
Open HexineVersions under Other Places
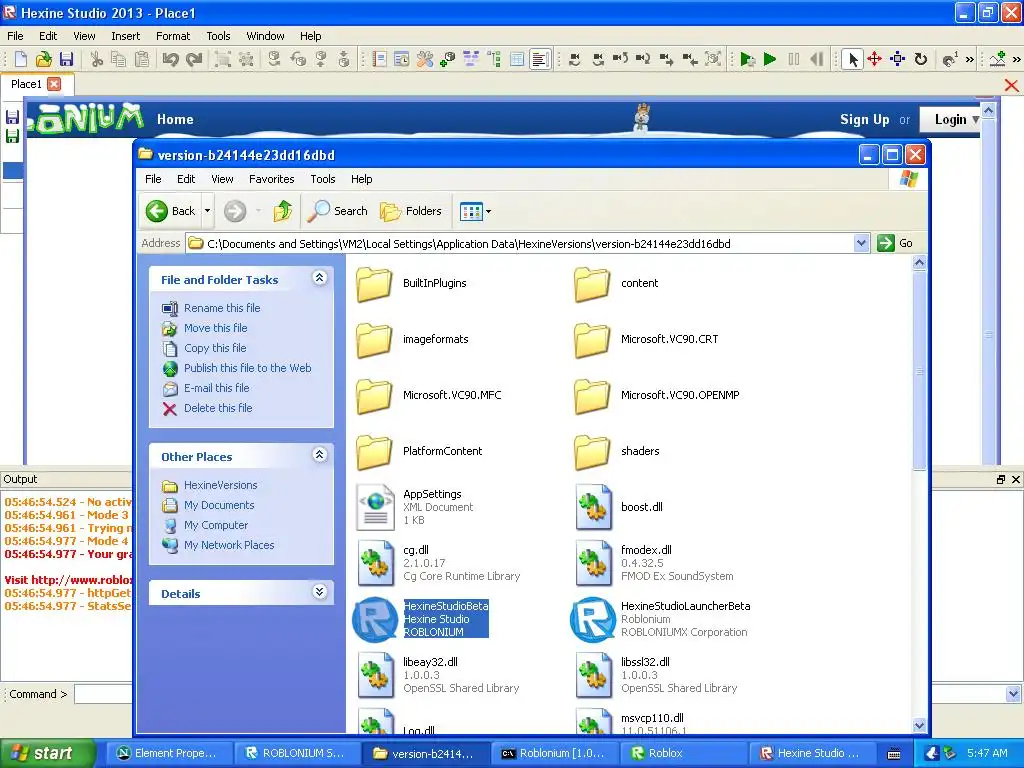(221, 485)
